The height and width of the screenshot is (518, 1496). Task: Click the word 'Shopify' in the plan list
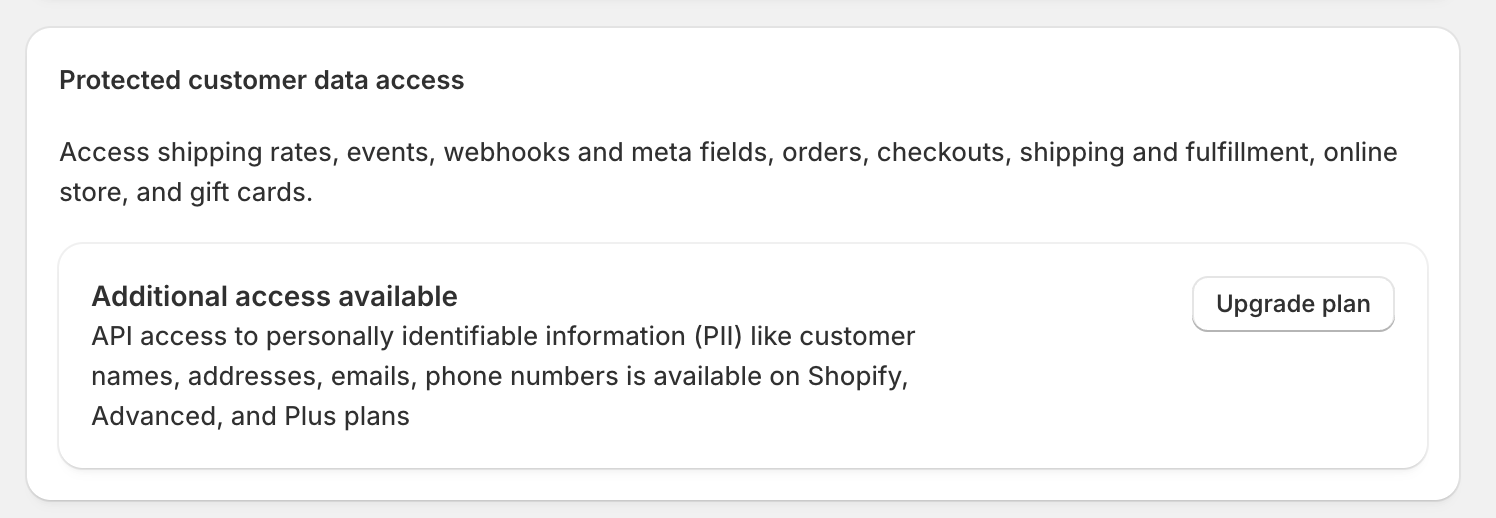[855, 376]
